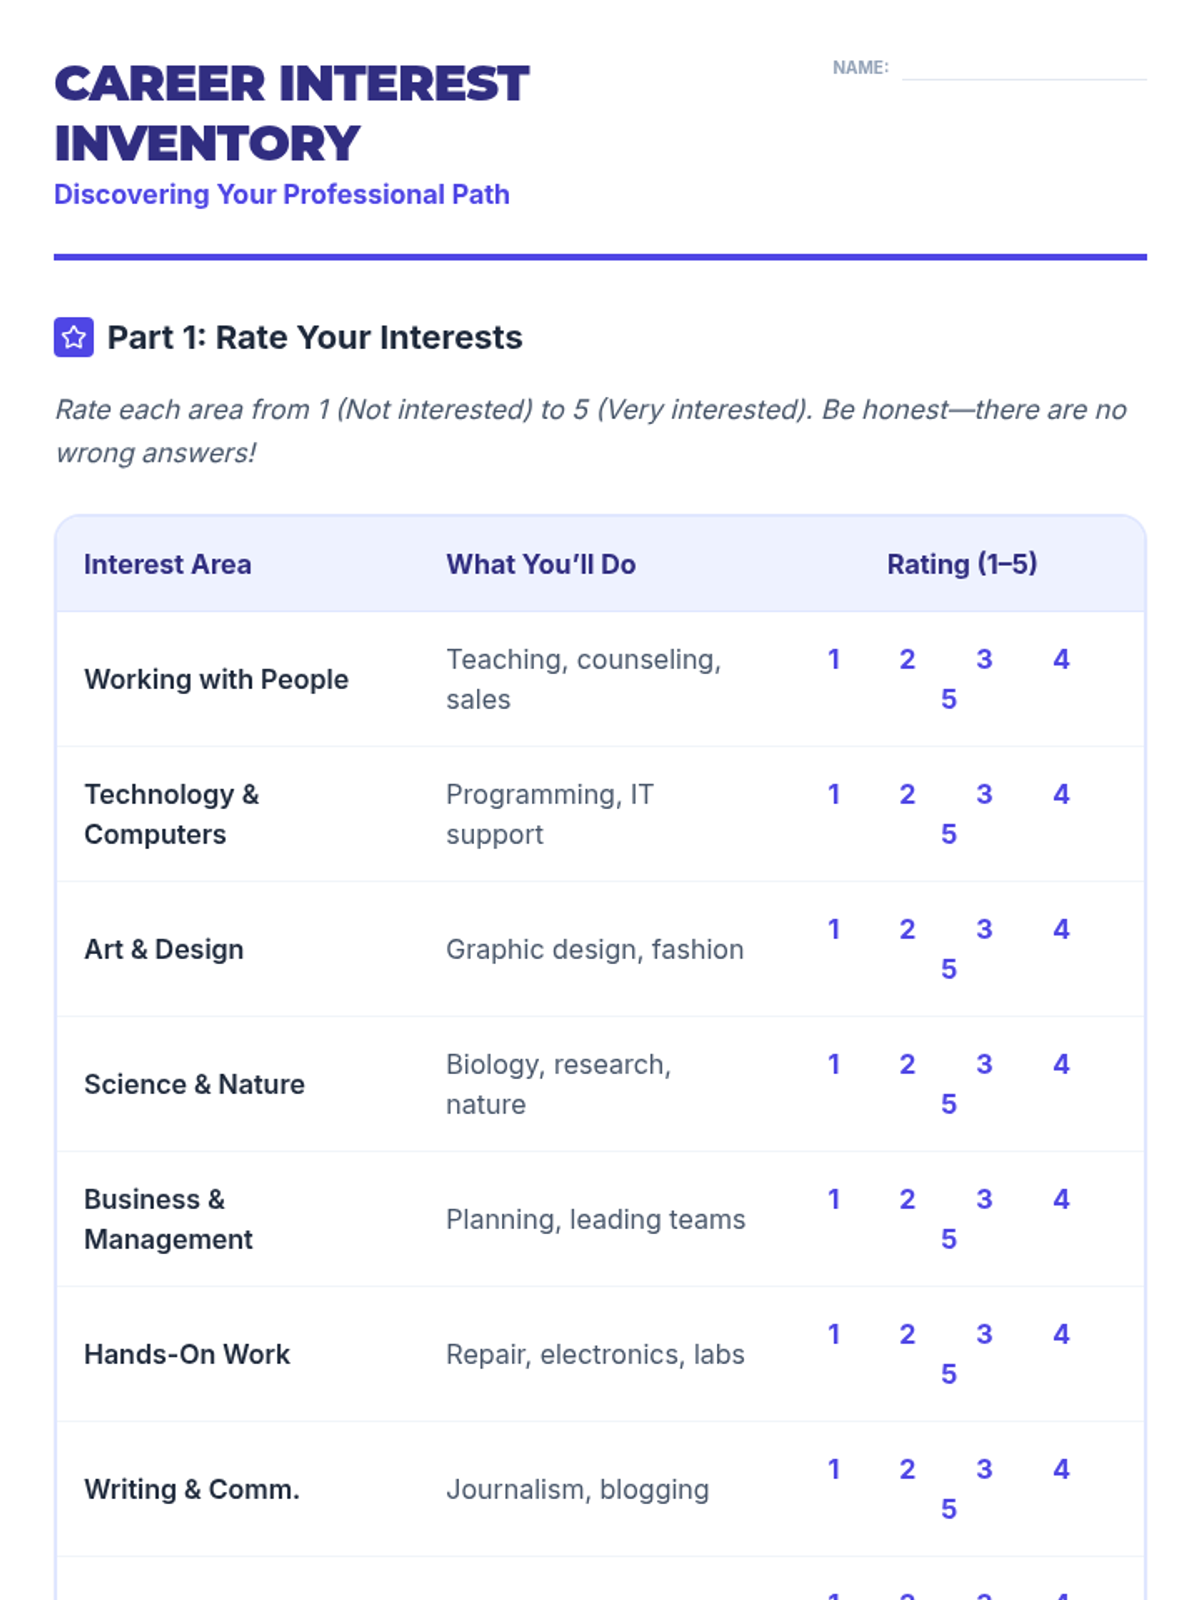Pick rating 3 for Hands-On Work
The width and height of the screenshot is (1200, 1600).
tap(984, 1334)
